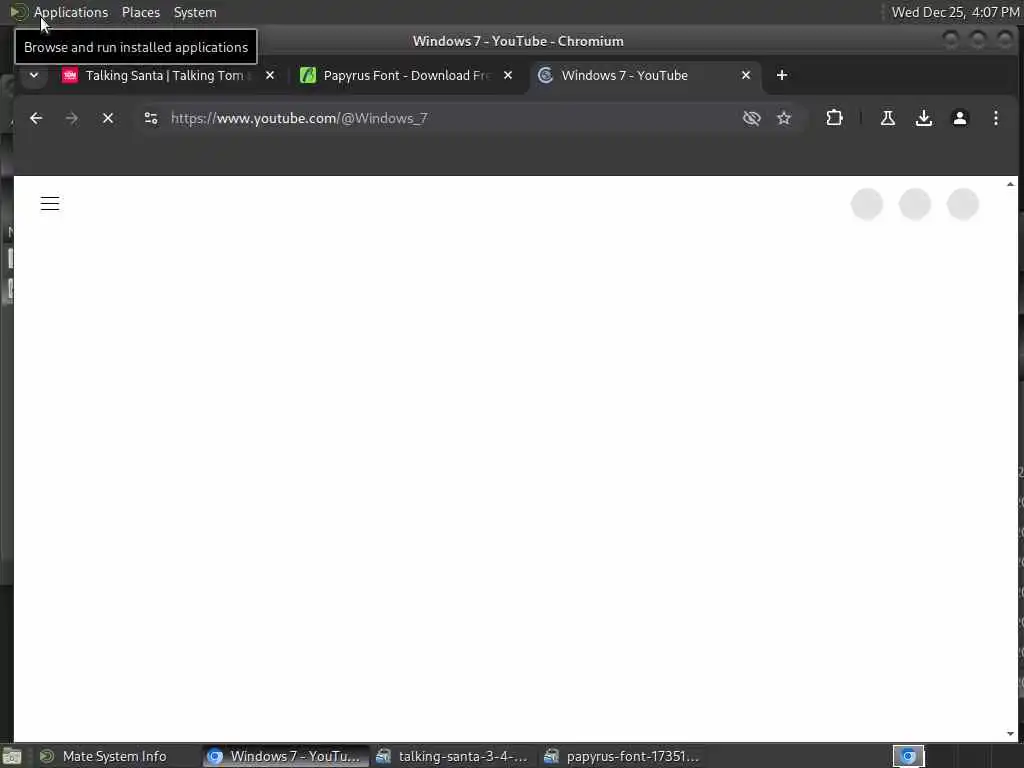Viewport: 1024px width, 768px height.
Task: Switch to Windows 7 - YouTube taskbar item
Action: [285, 756]
